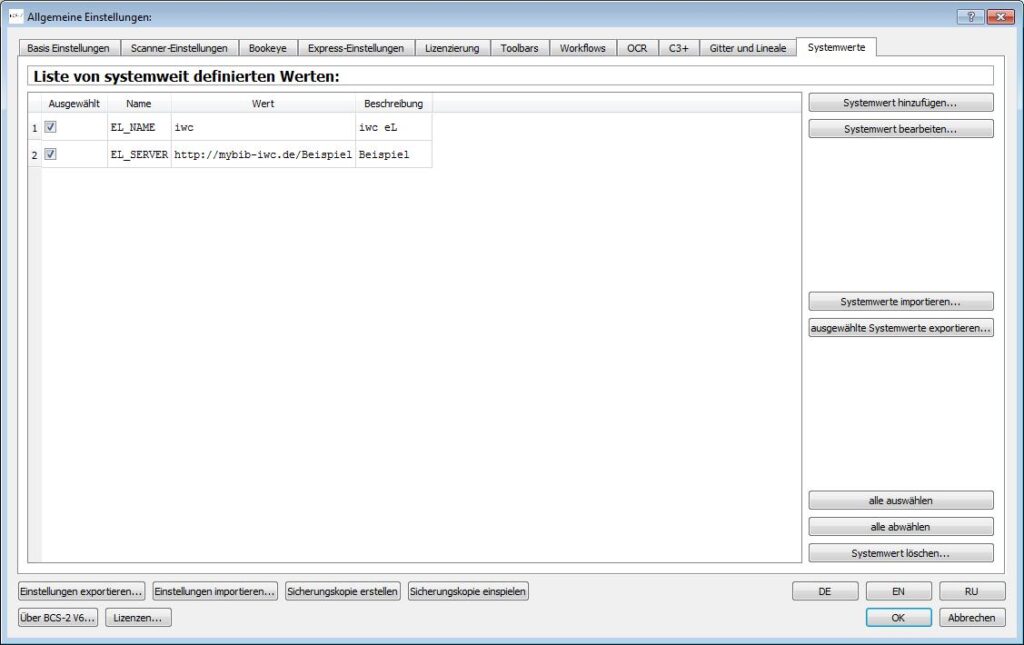Open the Scanner-Einstellungen tab
1024x645 pixels.
pyautogui.click(x=179, y=48)
